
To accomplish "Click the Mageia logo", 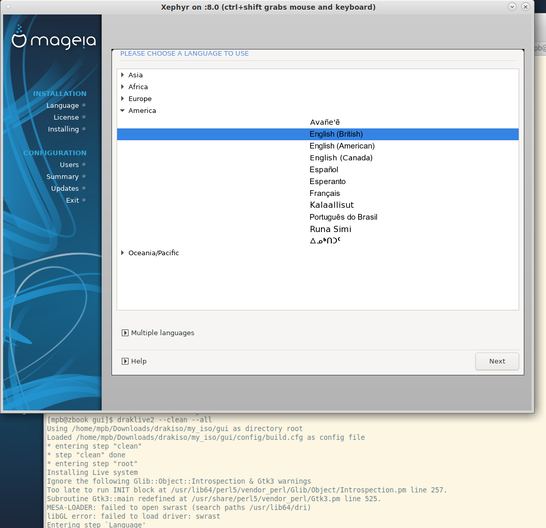I will pyautogui.click(x=54, y=38).
